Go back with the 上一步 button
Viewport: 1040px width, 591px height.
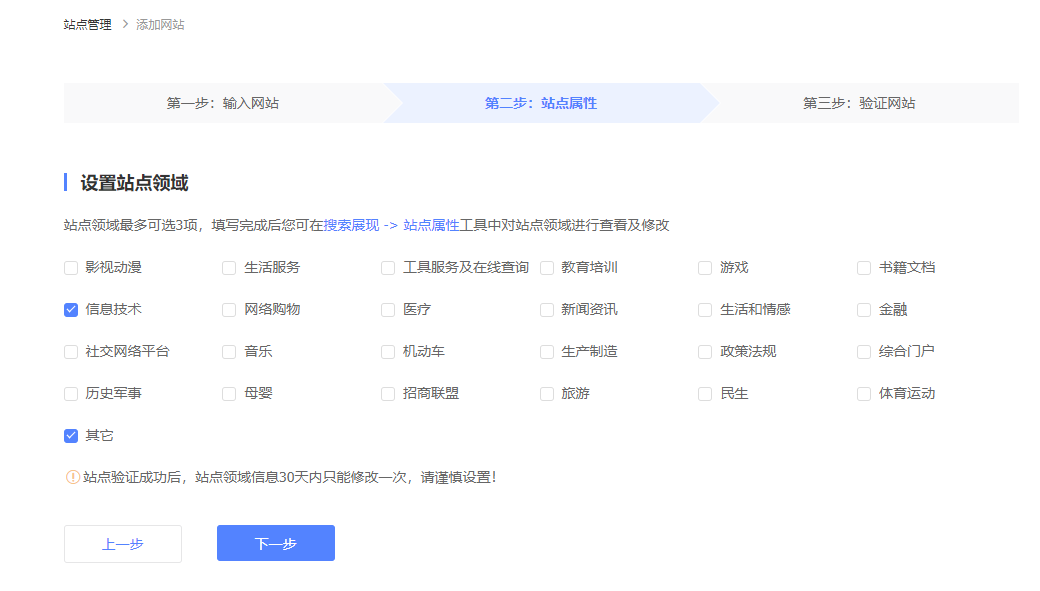tap(123, 544)
